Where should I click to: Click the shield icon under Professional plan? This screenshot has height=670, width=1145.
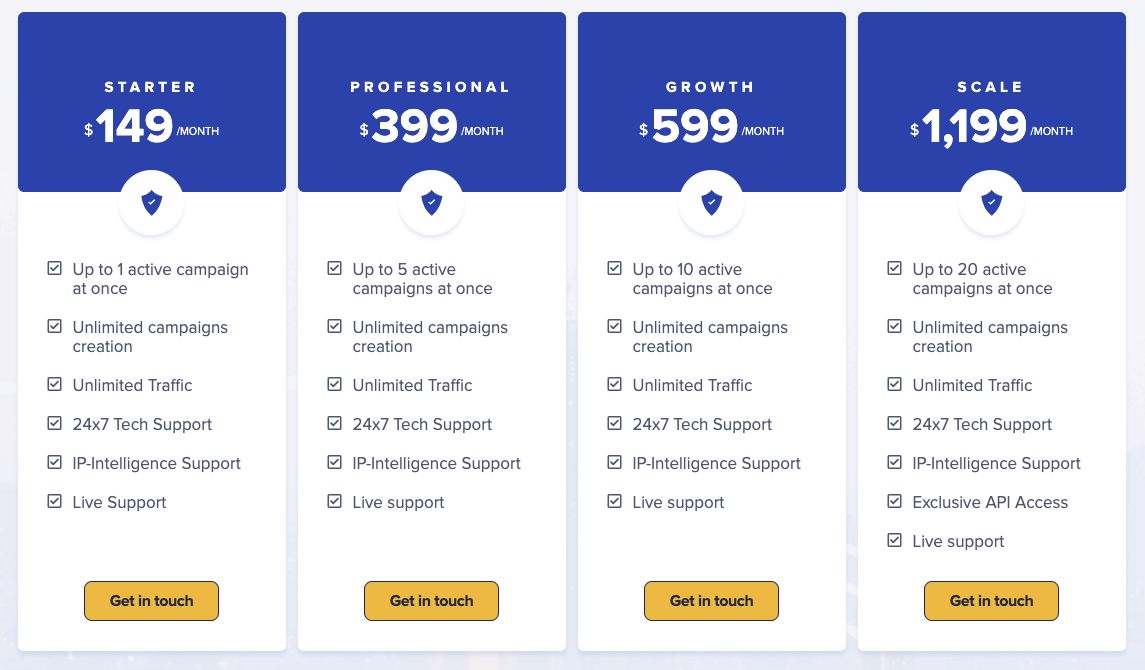click(431, 203)
